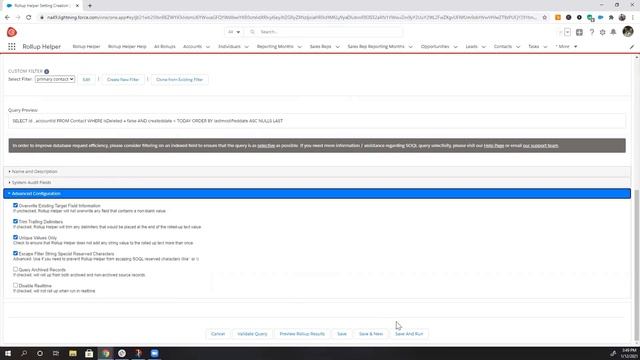The width and height of the screenshot is (640, 360).
Task: Collapse the Advanced Configuration section
Action: pyautogui.click(x=317, y=193)
